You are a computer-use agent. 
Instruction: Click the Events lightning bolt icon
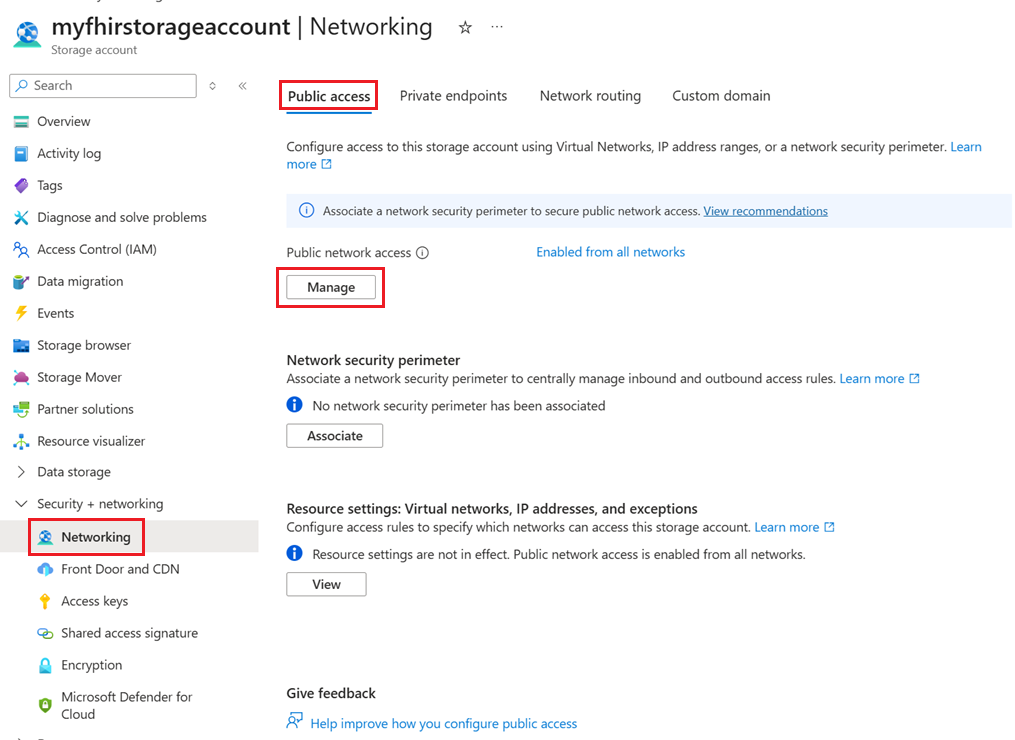[x=21, y=313]
